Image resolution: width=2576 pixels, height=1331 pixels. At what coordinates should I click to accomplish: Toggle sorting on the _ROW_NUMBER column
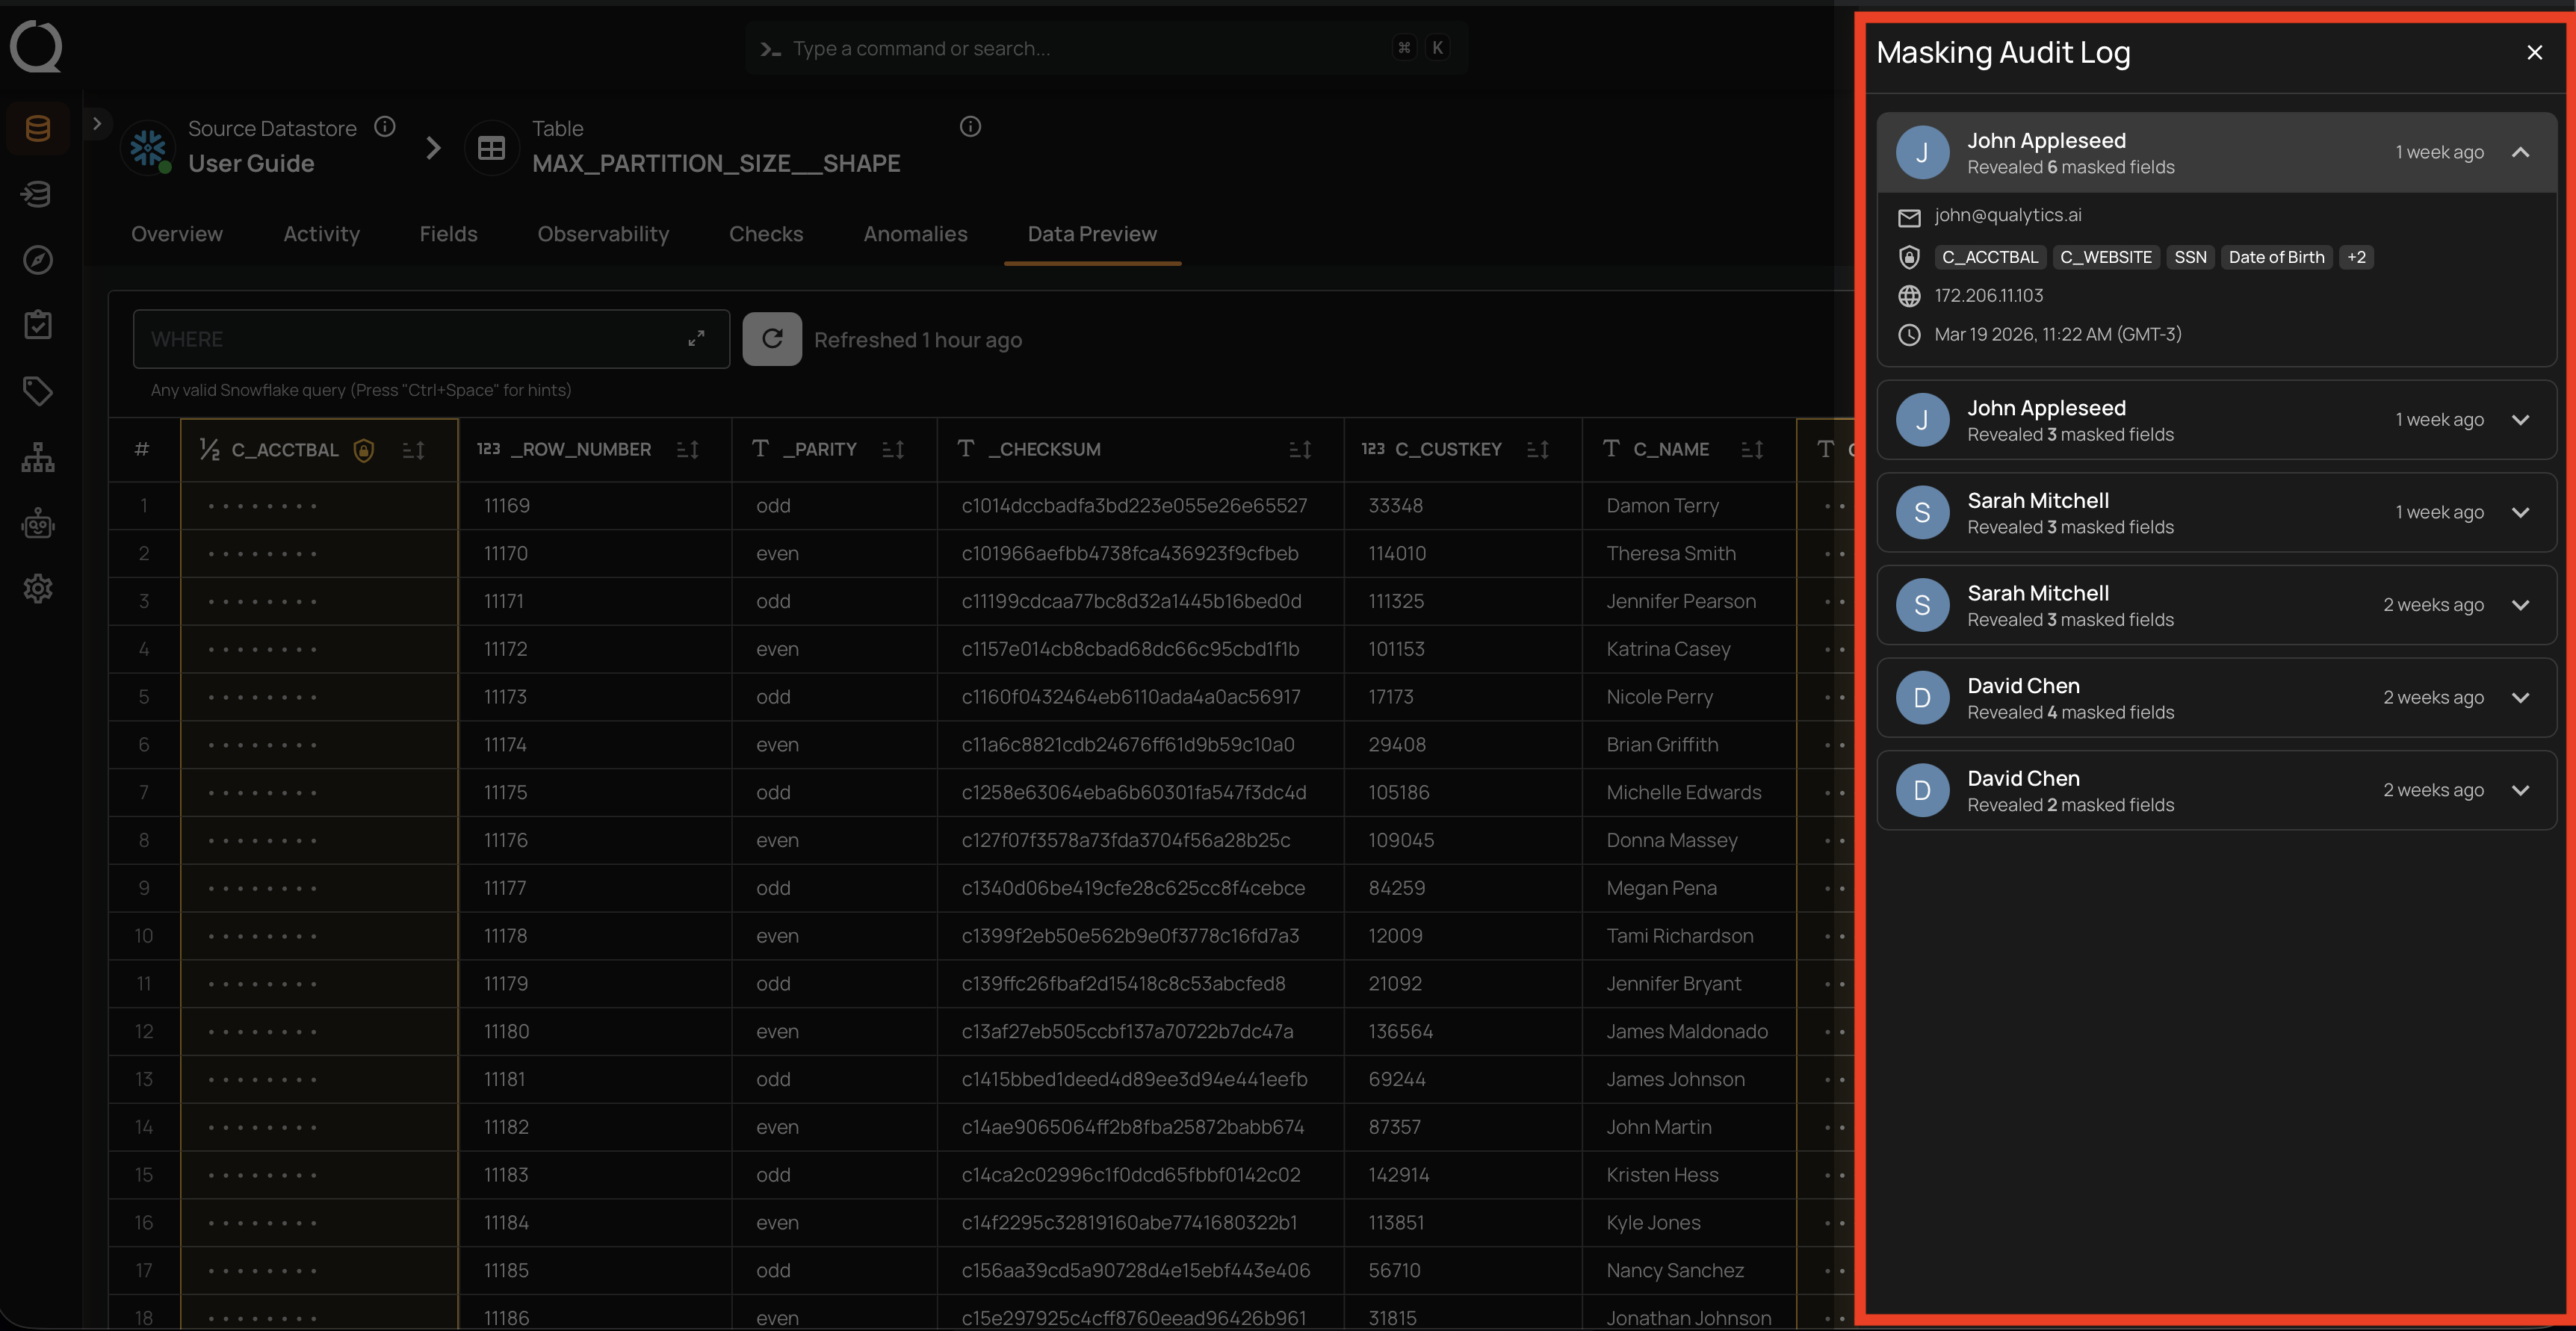(x=687, y=449)
